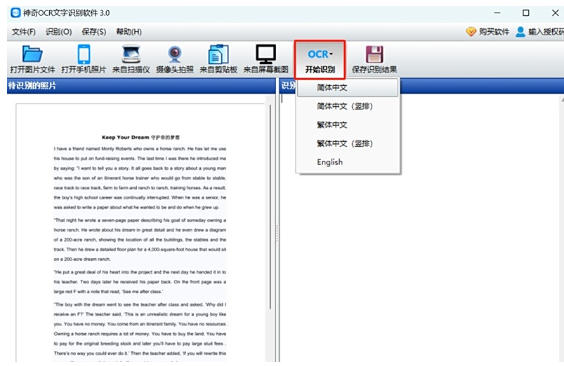
Task: Select 简体中文 recognition language
Action: coord(348,88)
